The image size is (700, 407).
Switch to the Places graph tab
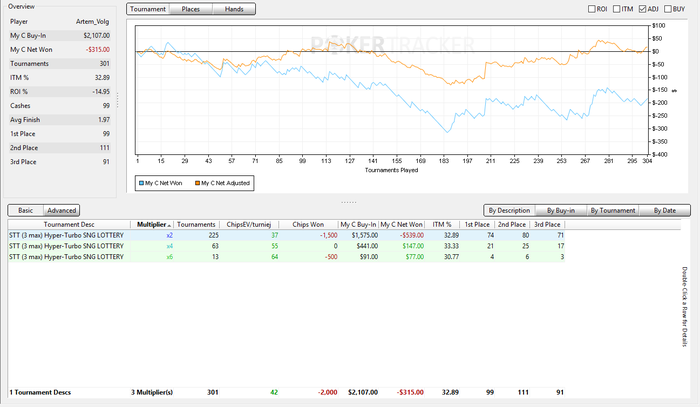click(x=190, y=9)
